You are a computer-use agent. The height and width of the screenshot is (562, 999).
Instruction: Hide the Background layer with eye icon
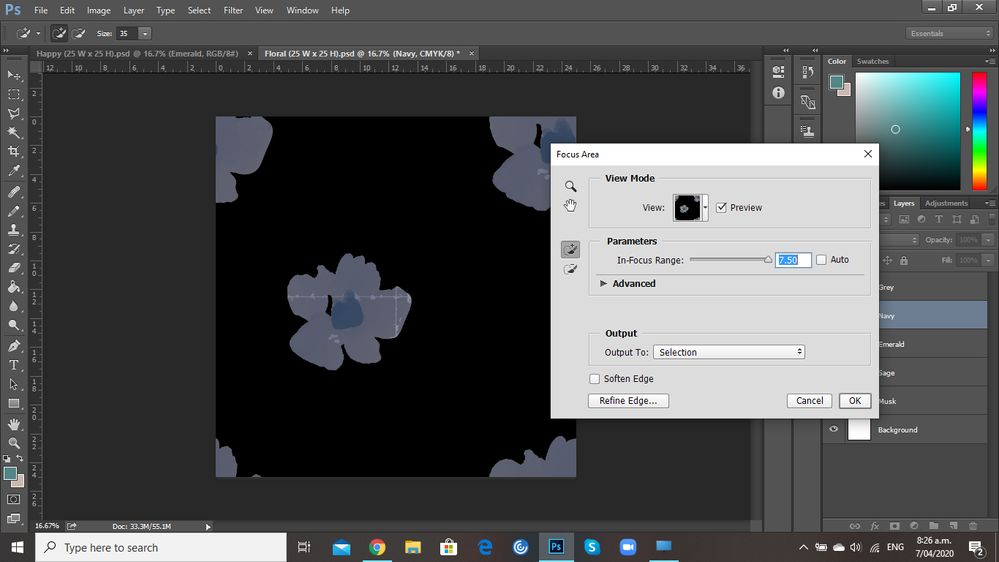[833, 429]
